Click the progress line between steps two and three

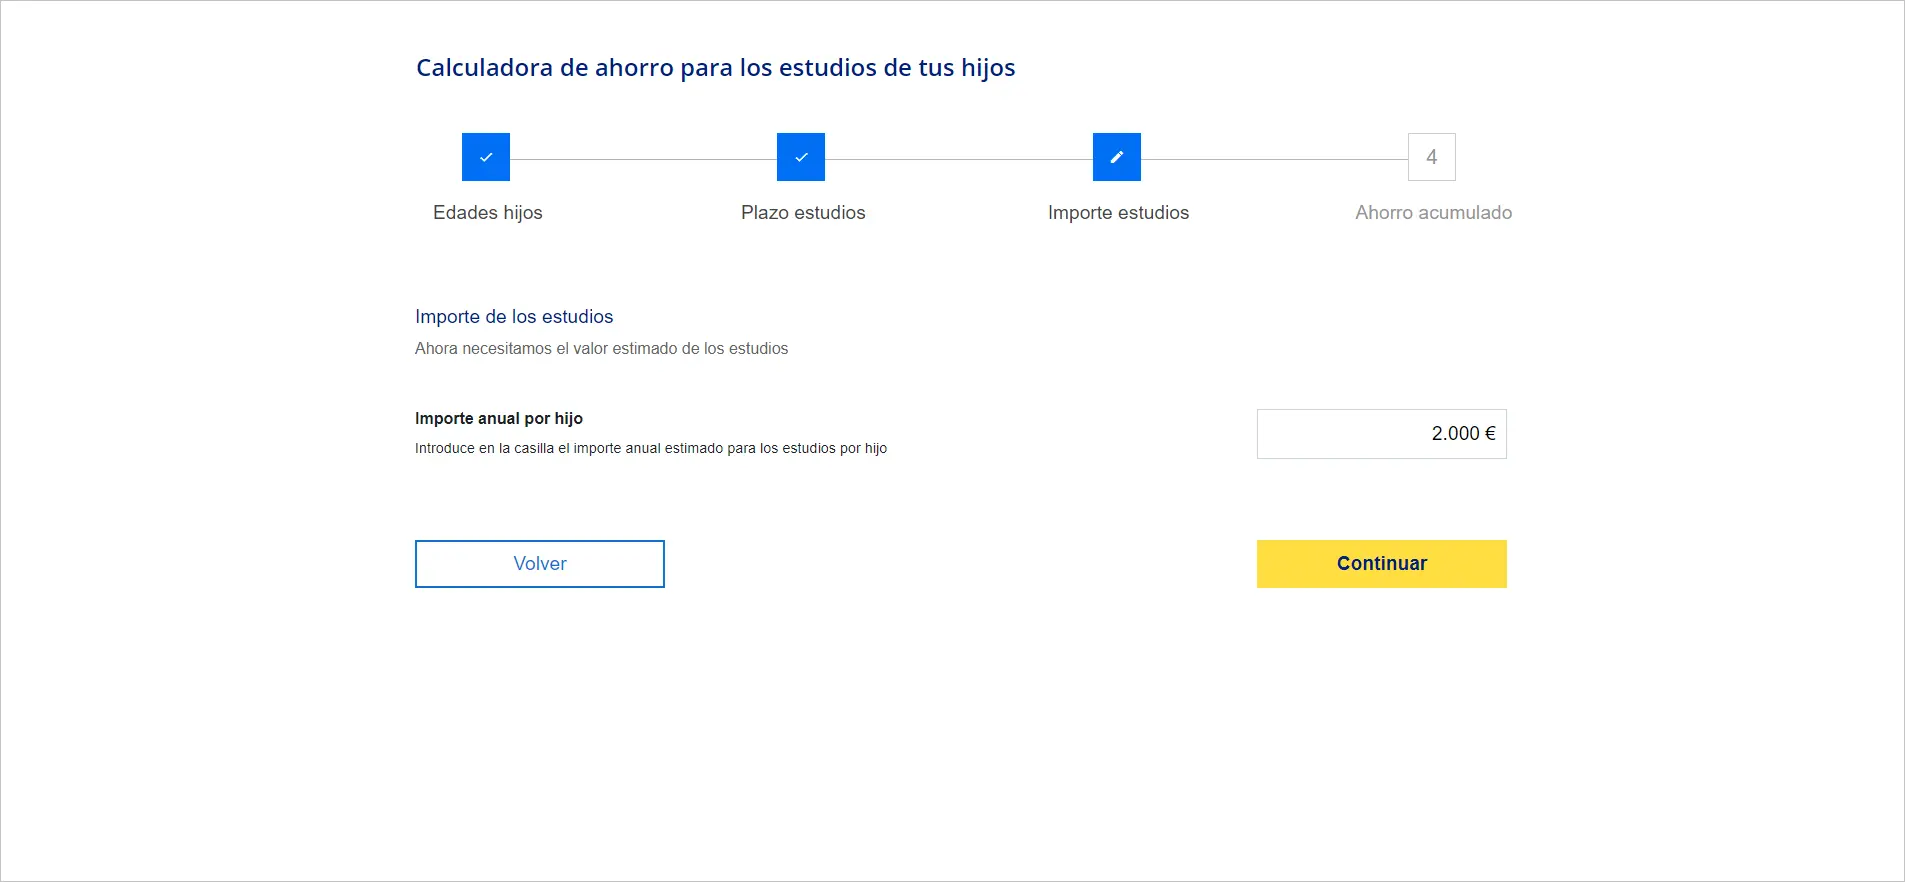coord(958,159)
